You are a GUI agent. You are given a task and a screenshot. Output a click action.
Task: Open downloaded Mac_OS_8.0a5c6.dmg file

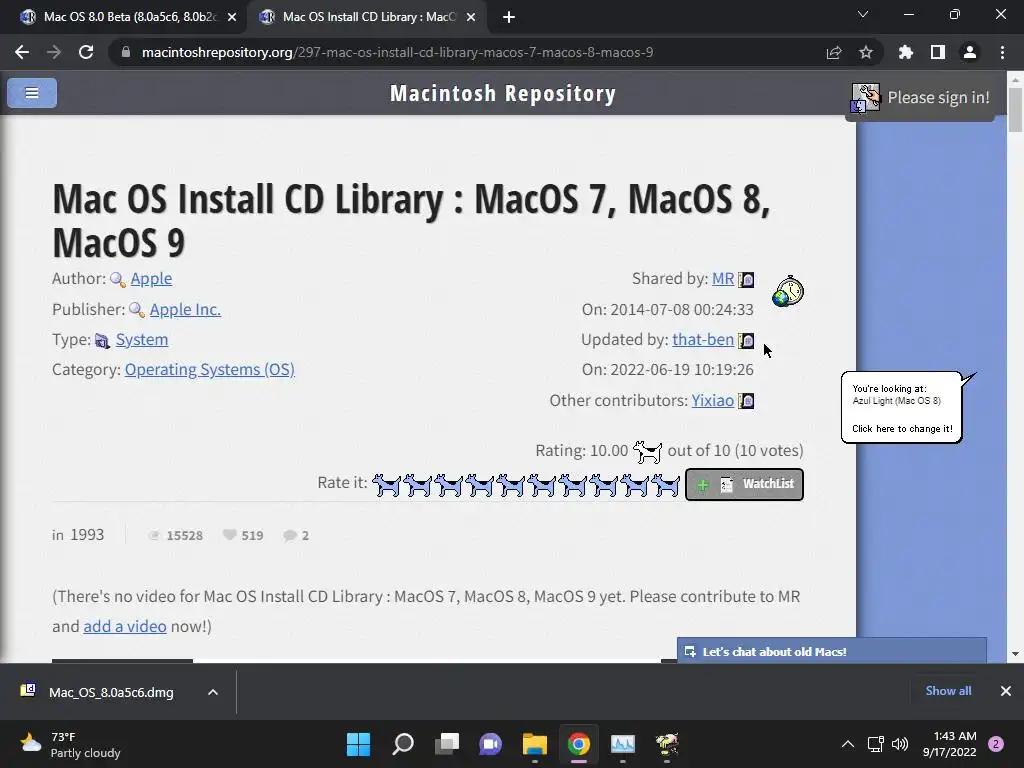click(x=111, y=692)
